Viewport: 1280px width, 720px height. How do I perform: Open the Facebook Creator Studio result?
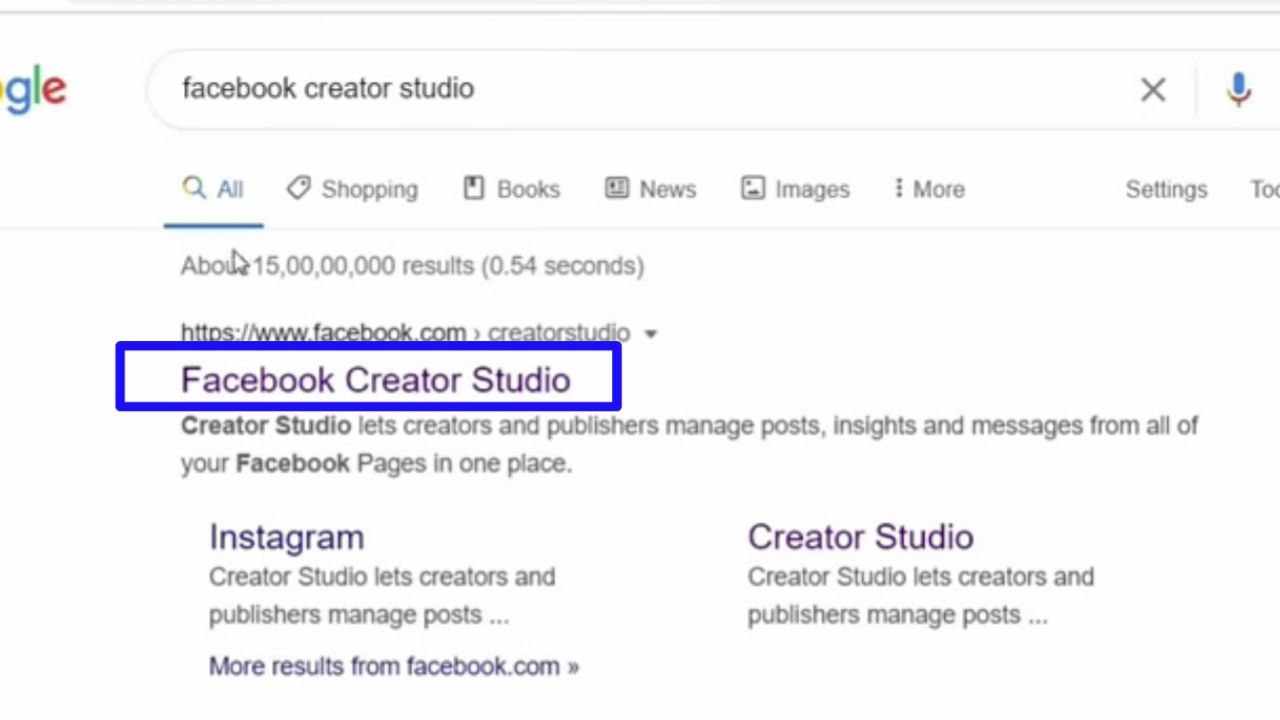point(376,380)
